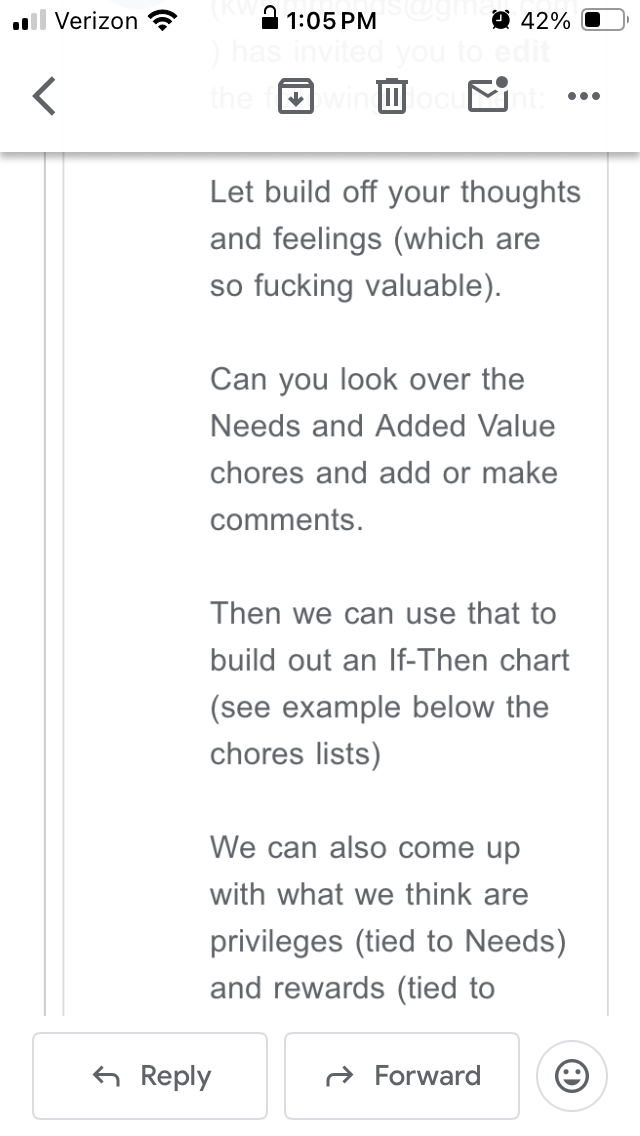The width and height of the screenshot is (640, 1136).
Task: Tap the 42% battery percentage text
Action: (x=546, y=20)
